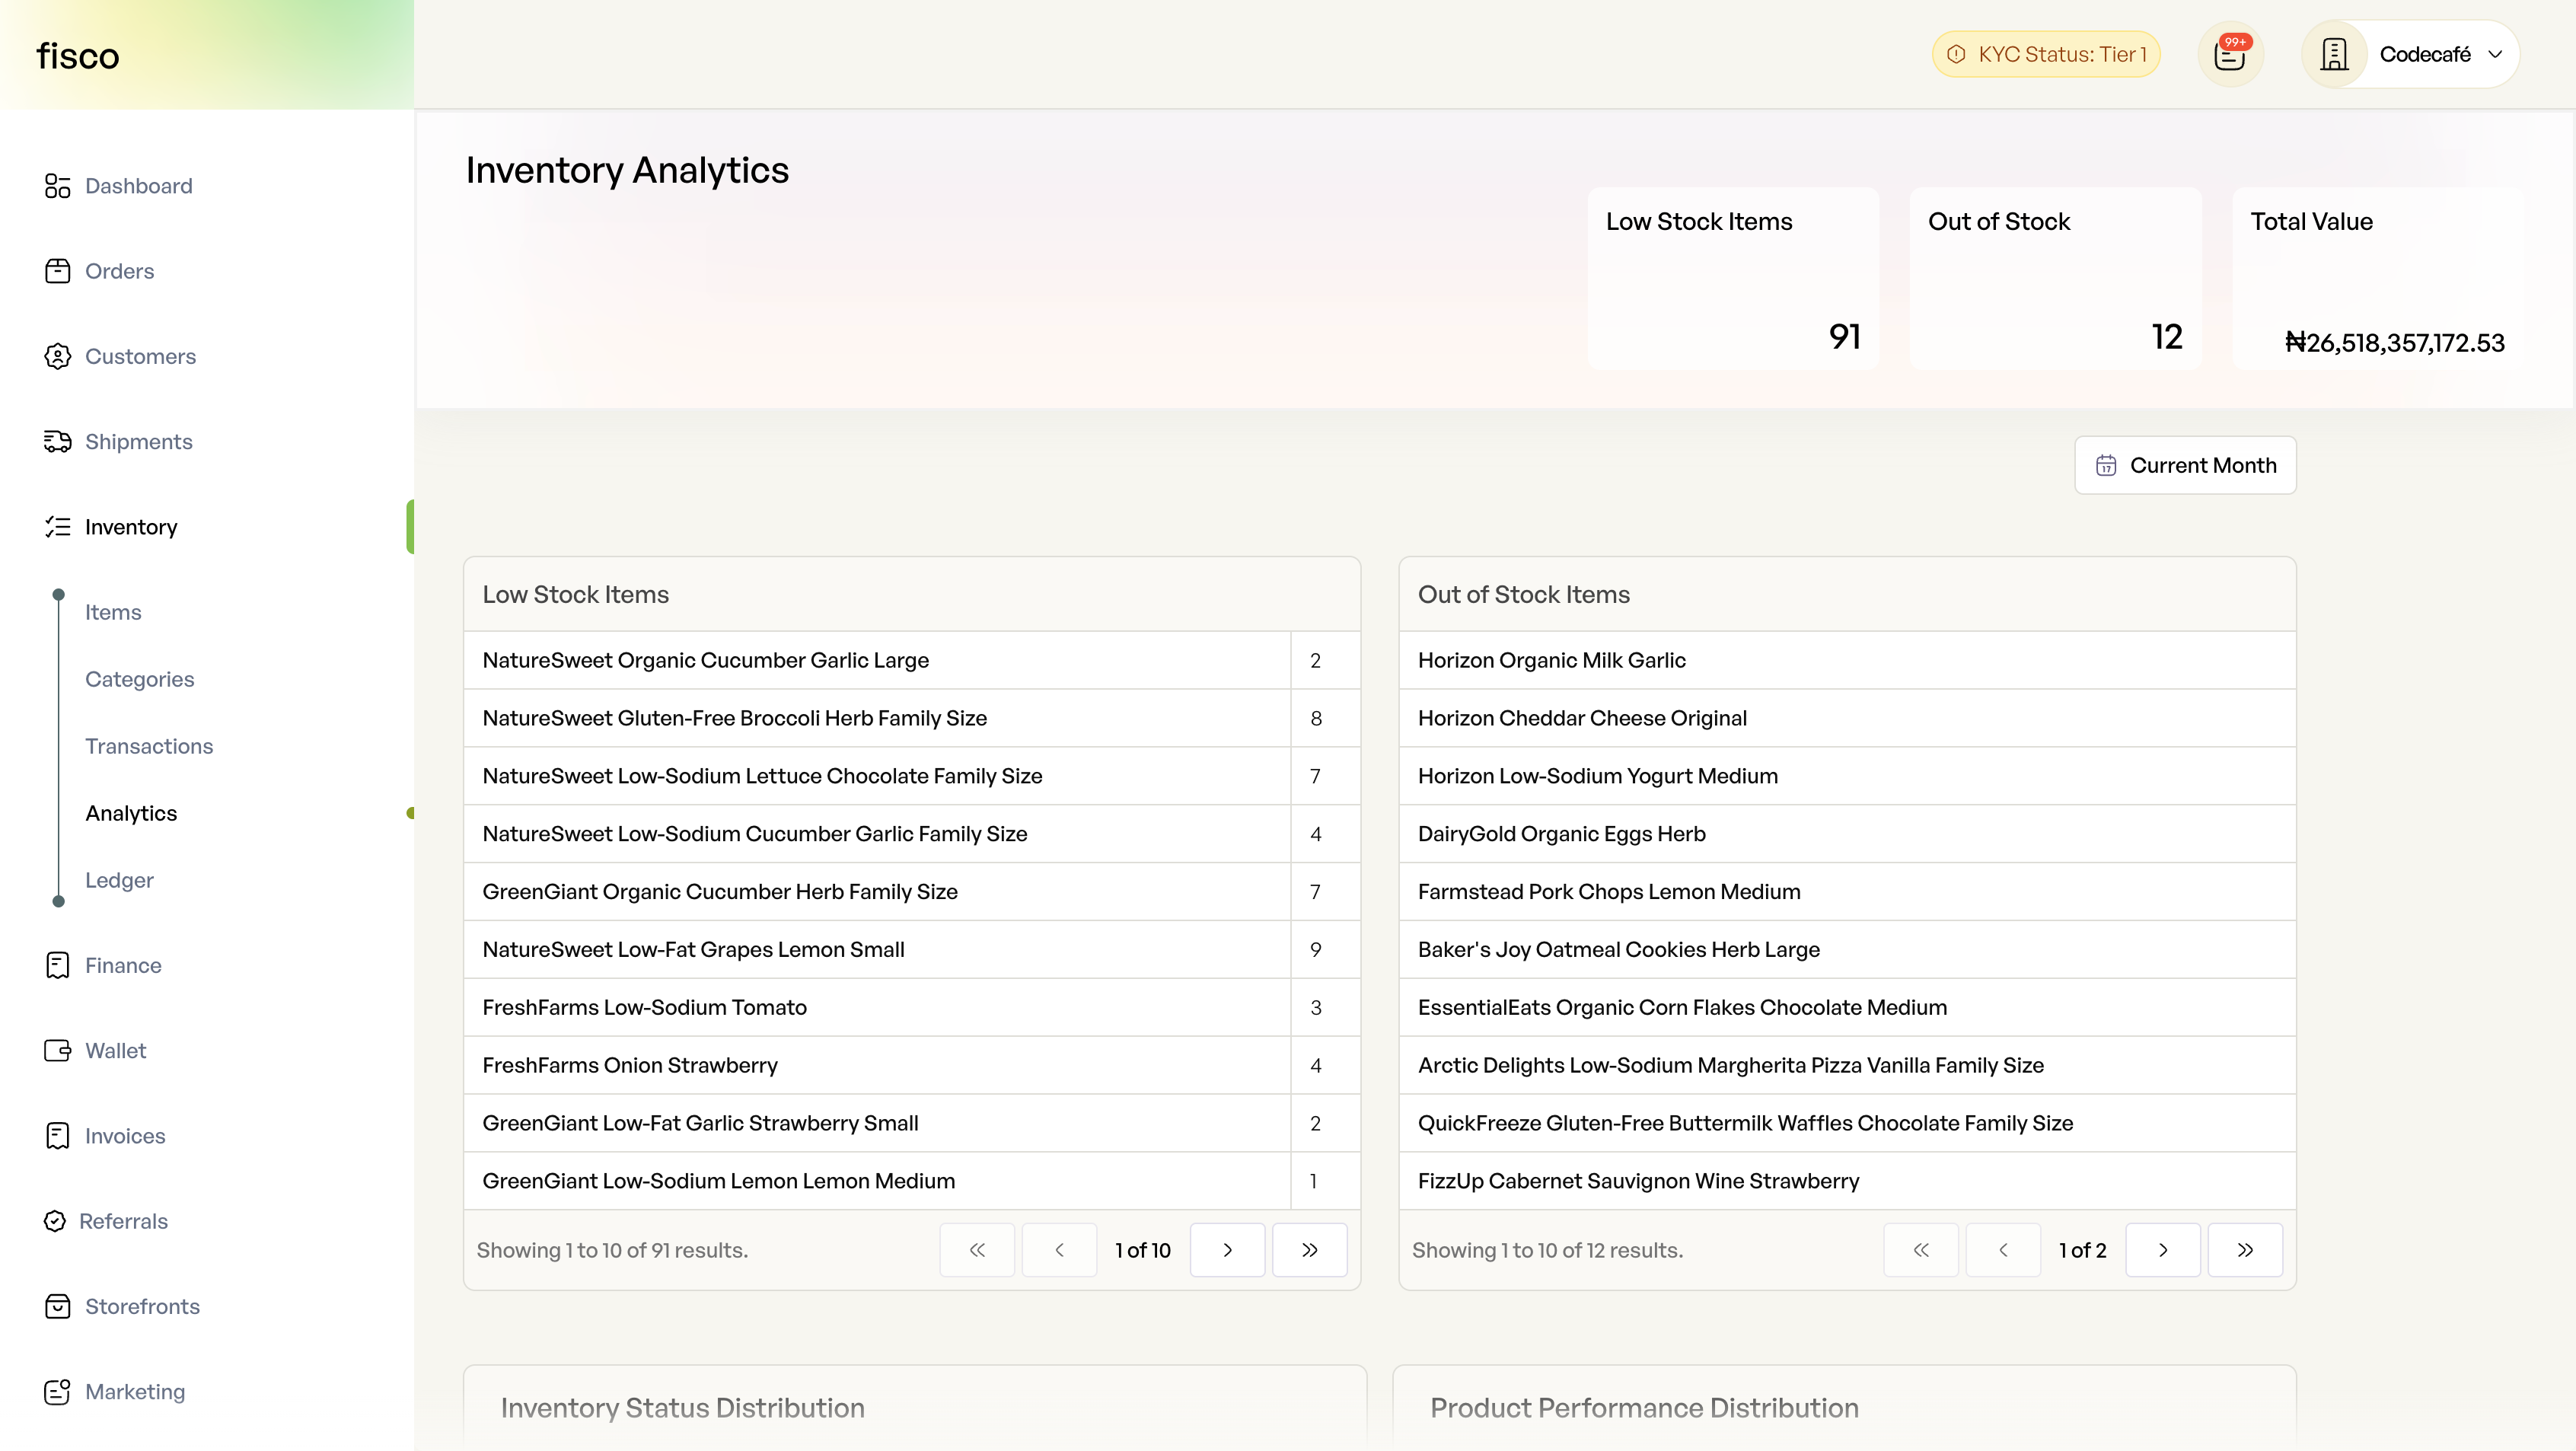Click Horizon Cheddar Cheese Original row

(1847, 718)
